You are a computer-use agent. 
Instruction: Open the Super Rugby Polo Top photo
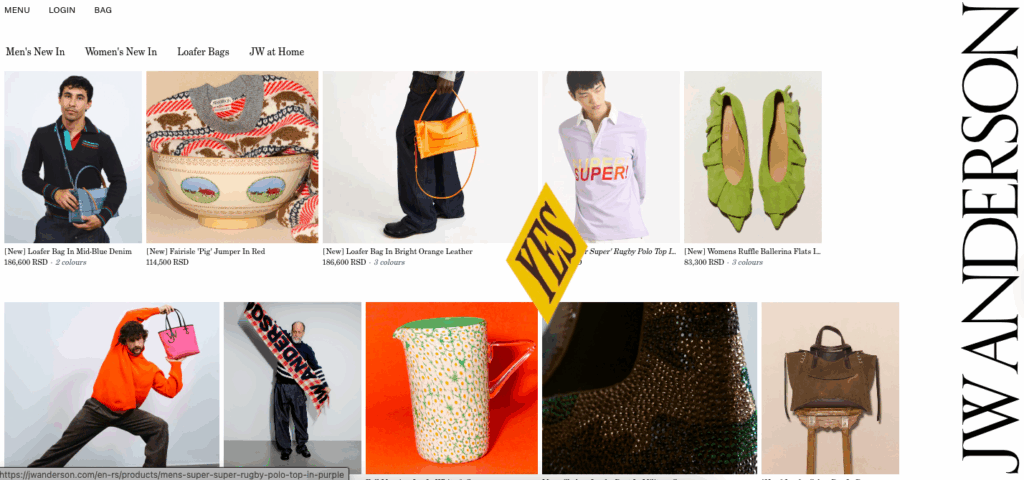coord(611,157)
